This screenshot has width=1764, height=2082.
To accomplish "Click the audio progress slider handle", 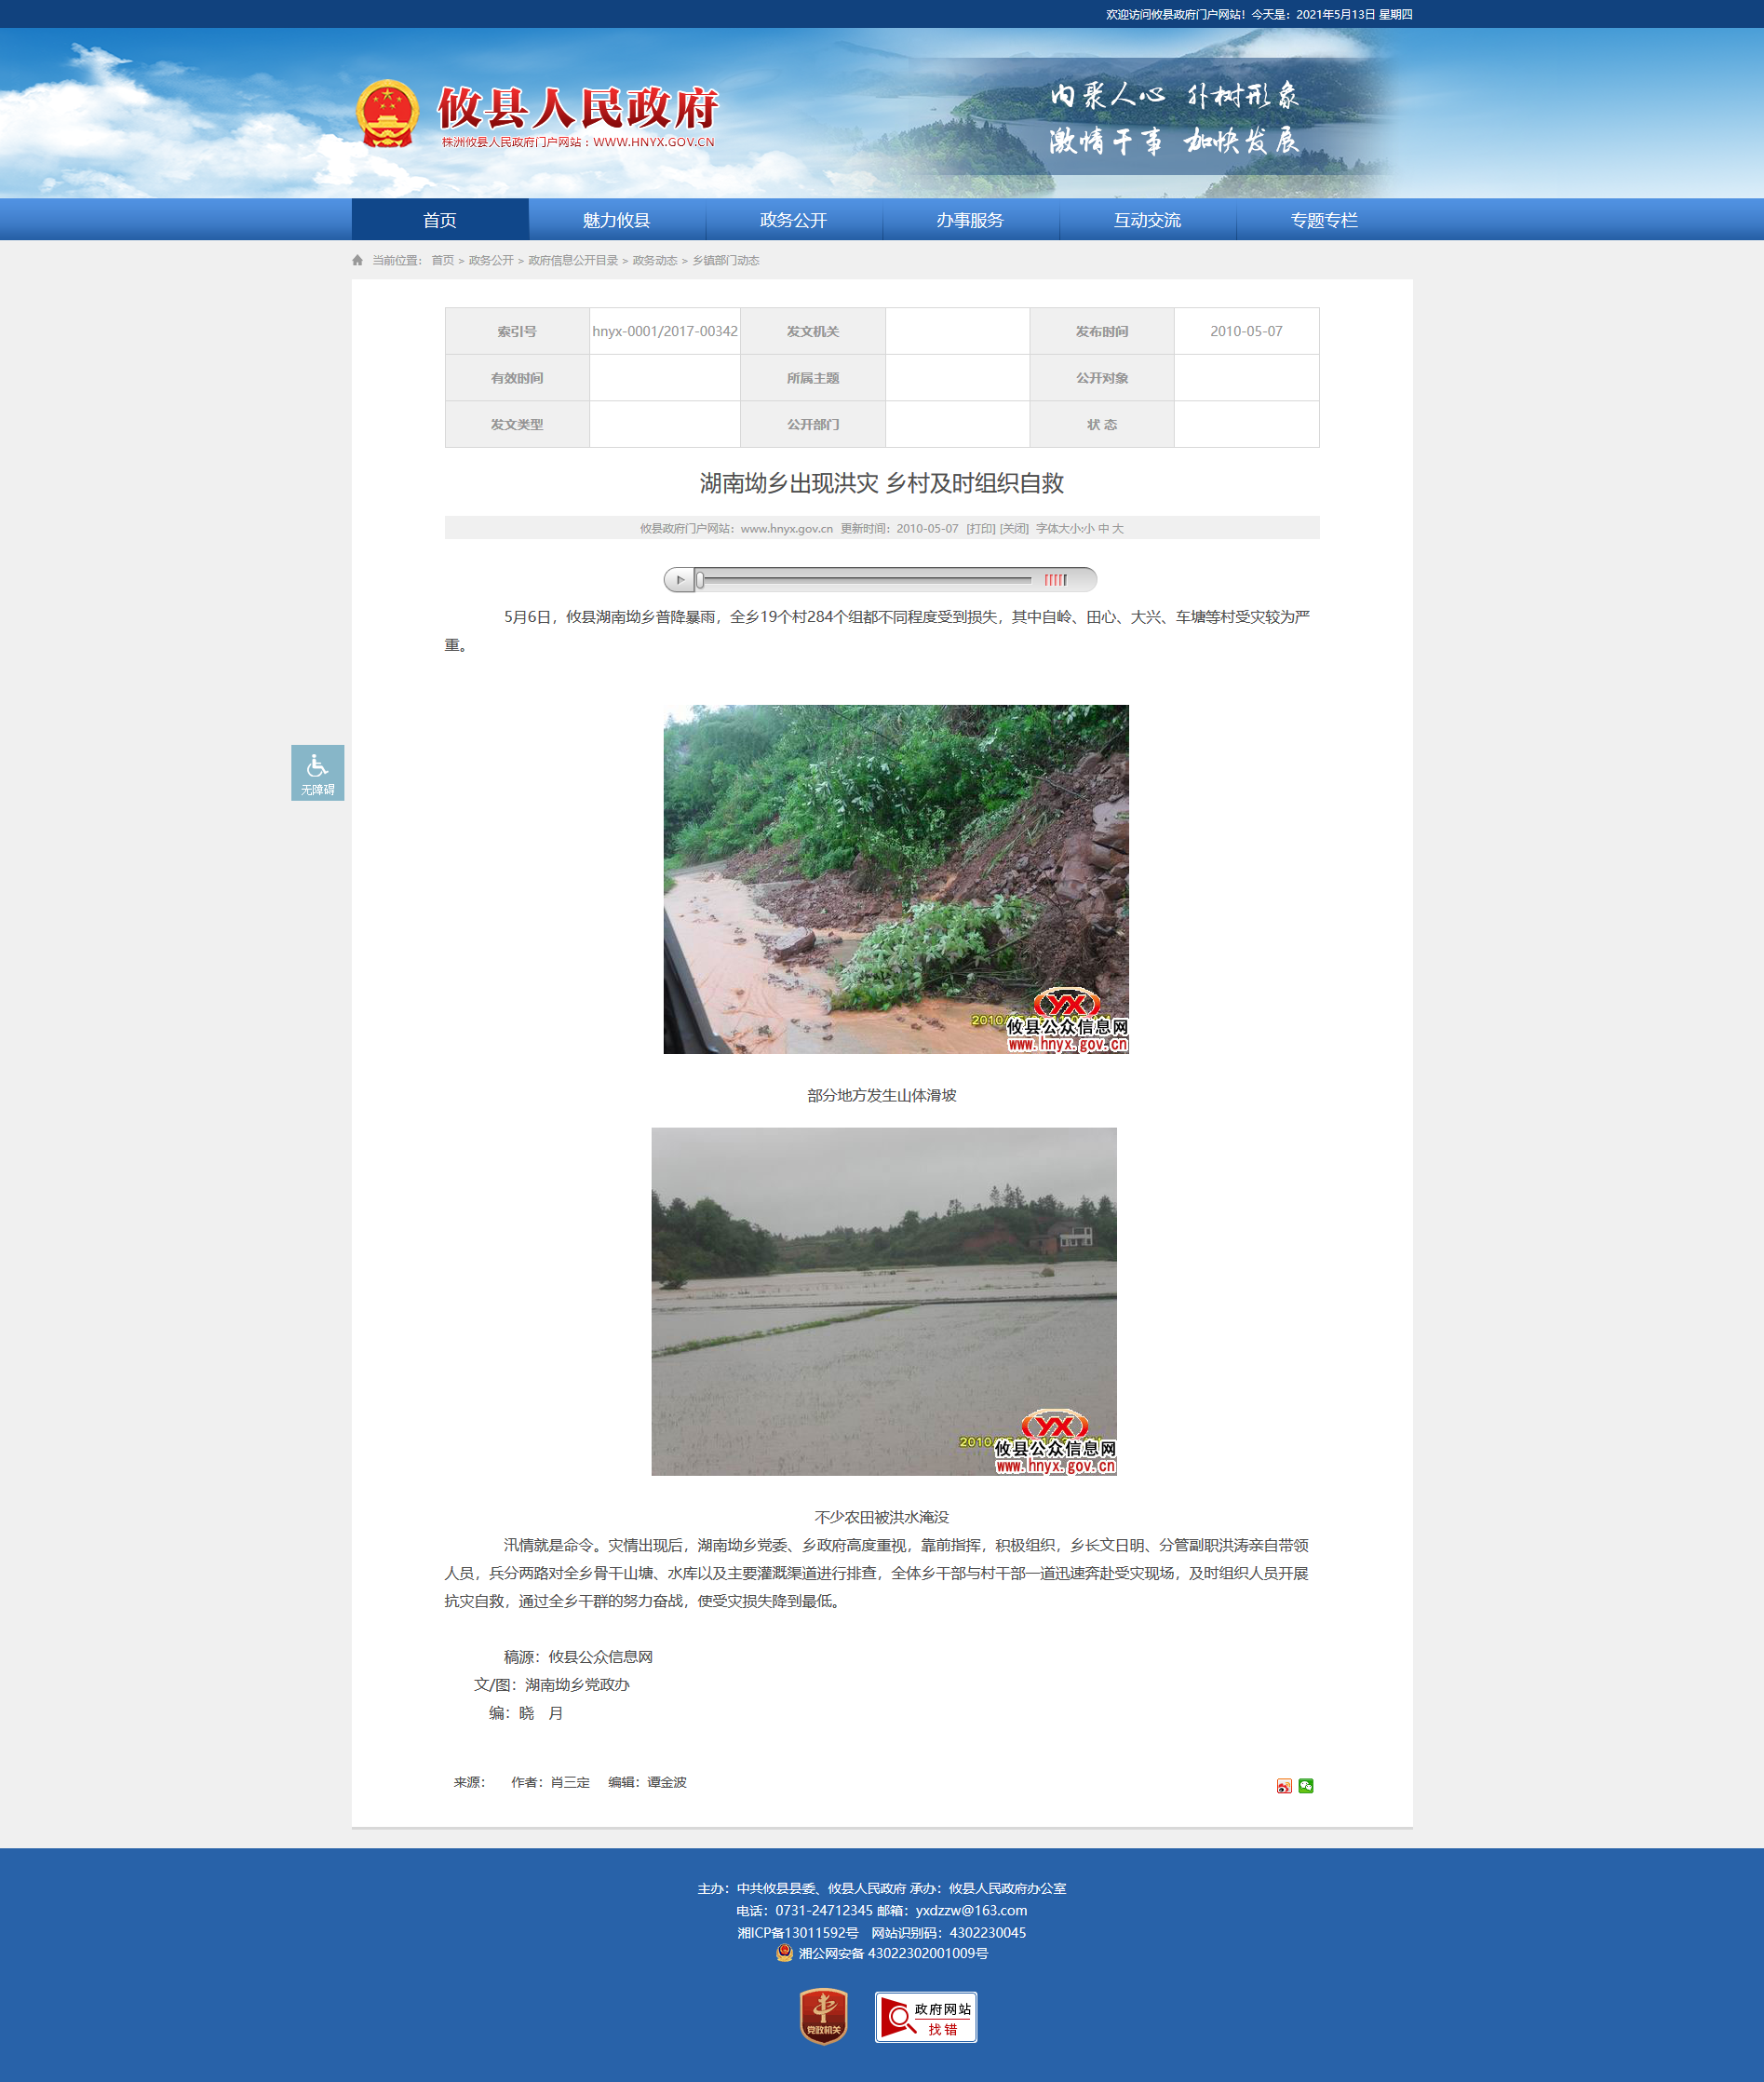I will coord(700,579).
